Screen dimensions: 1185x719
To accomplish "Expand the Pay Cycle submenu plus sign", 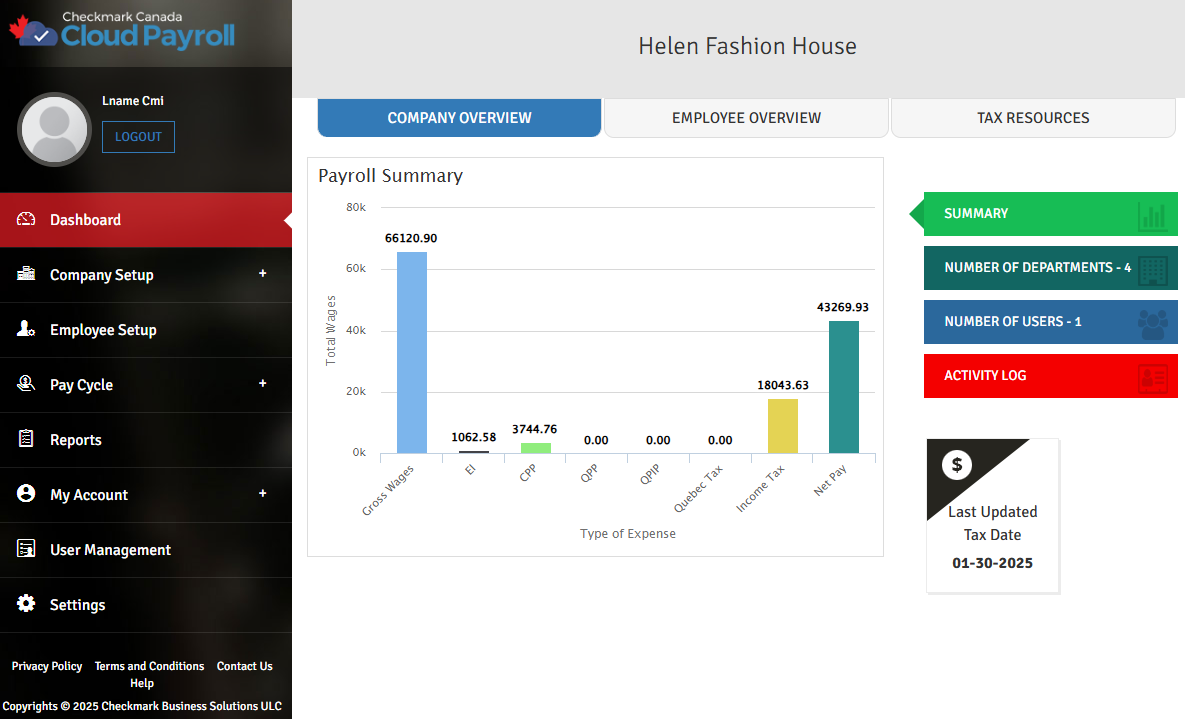I will (263, 384).
